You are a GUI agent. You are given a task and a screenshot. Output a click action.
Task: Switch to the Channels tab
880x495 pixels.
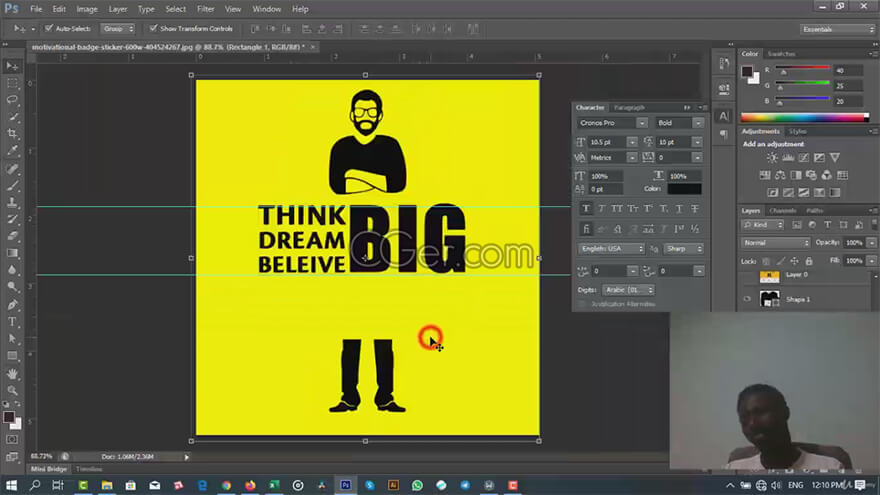click(x=783, y=210)
